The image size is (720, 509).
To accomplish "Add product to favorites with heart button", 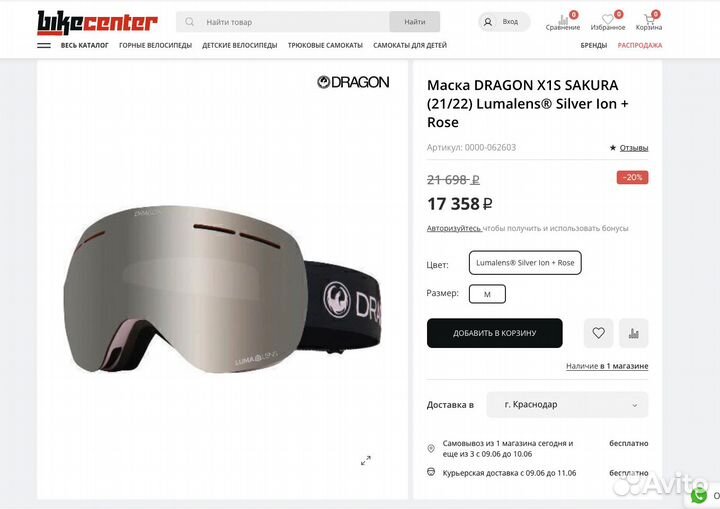I will click(598, 333).
